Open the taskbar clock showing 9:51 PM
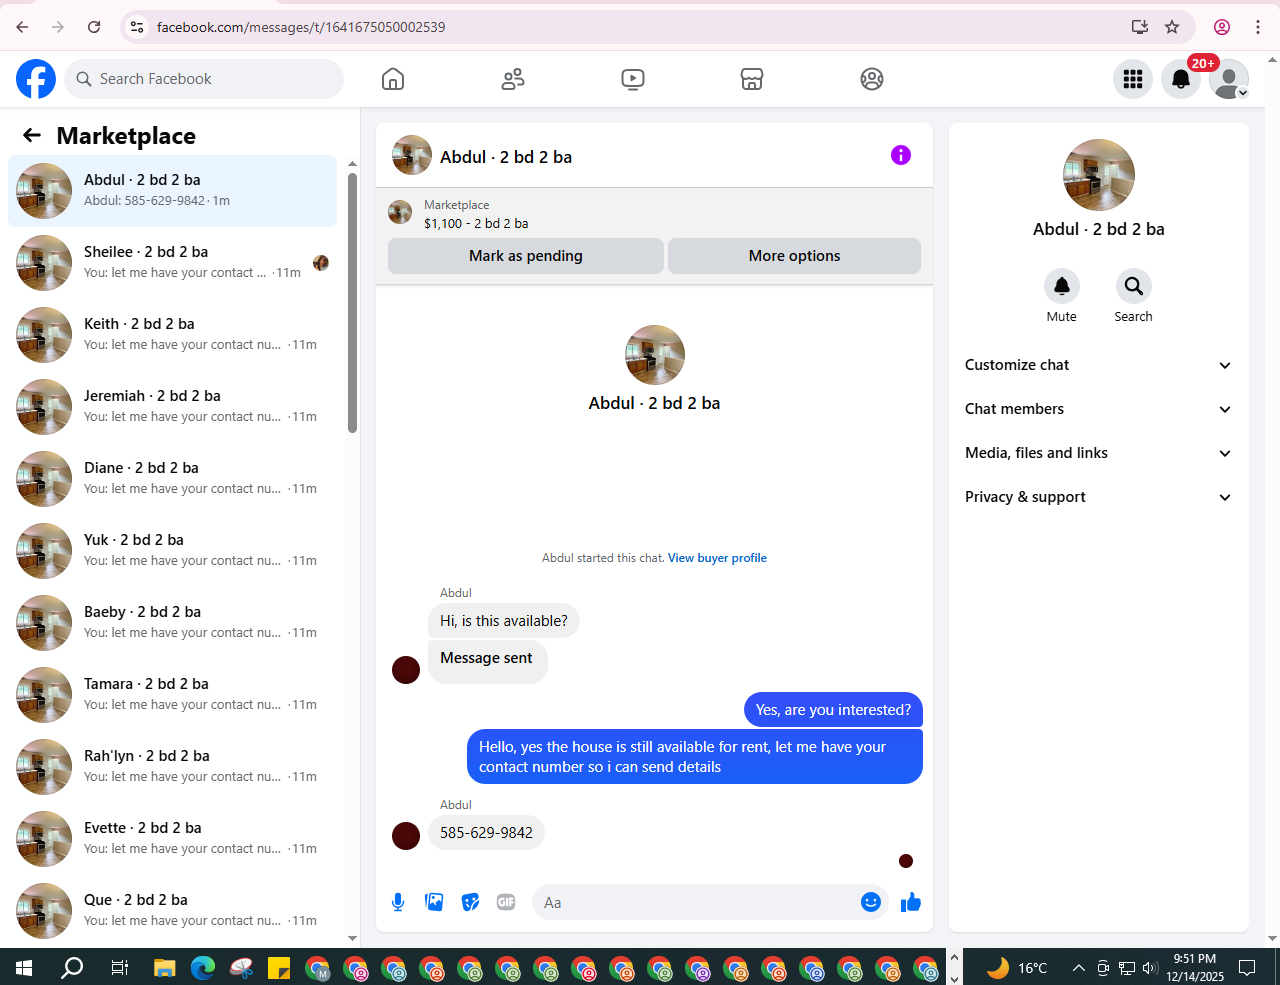1280x985 pixels. pyautogui.click(x=1195, y=967)
